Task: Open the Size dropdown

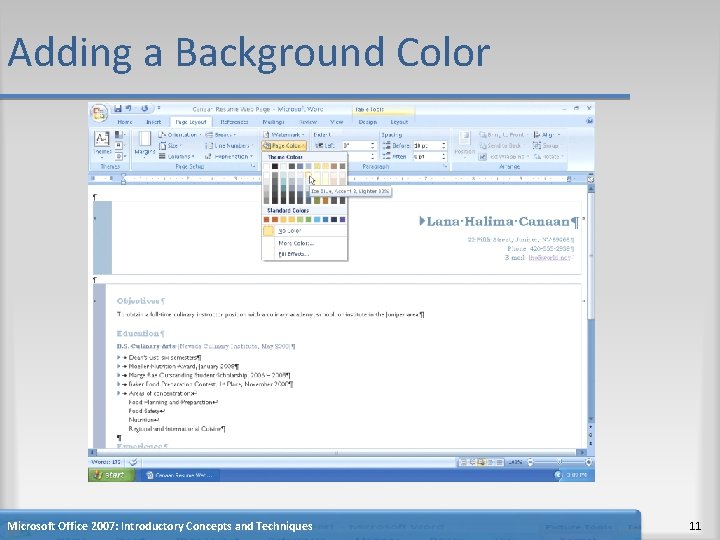Action: pos(170,146)
